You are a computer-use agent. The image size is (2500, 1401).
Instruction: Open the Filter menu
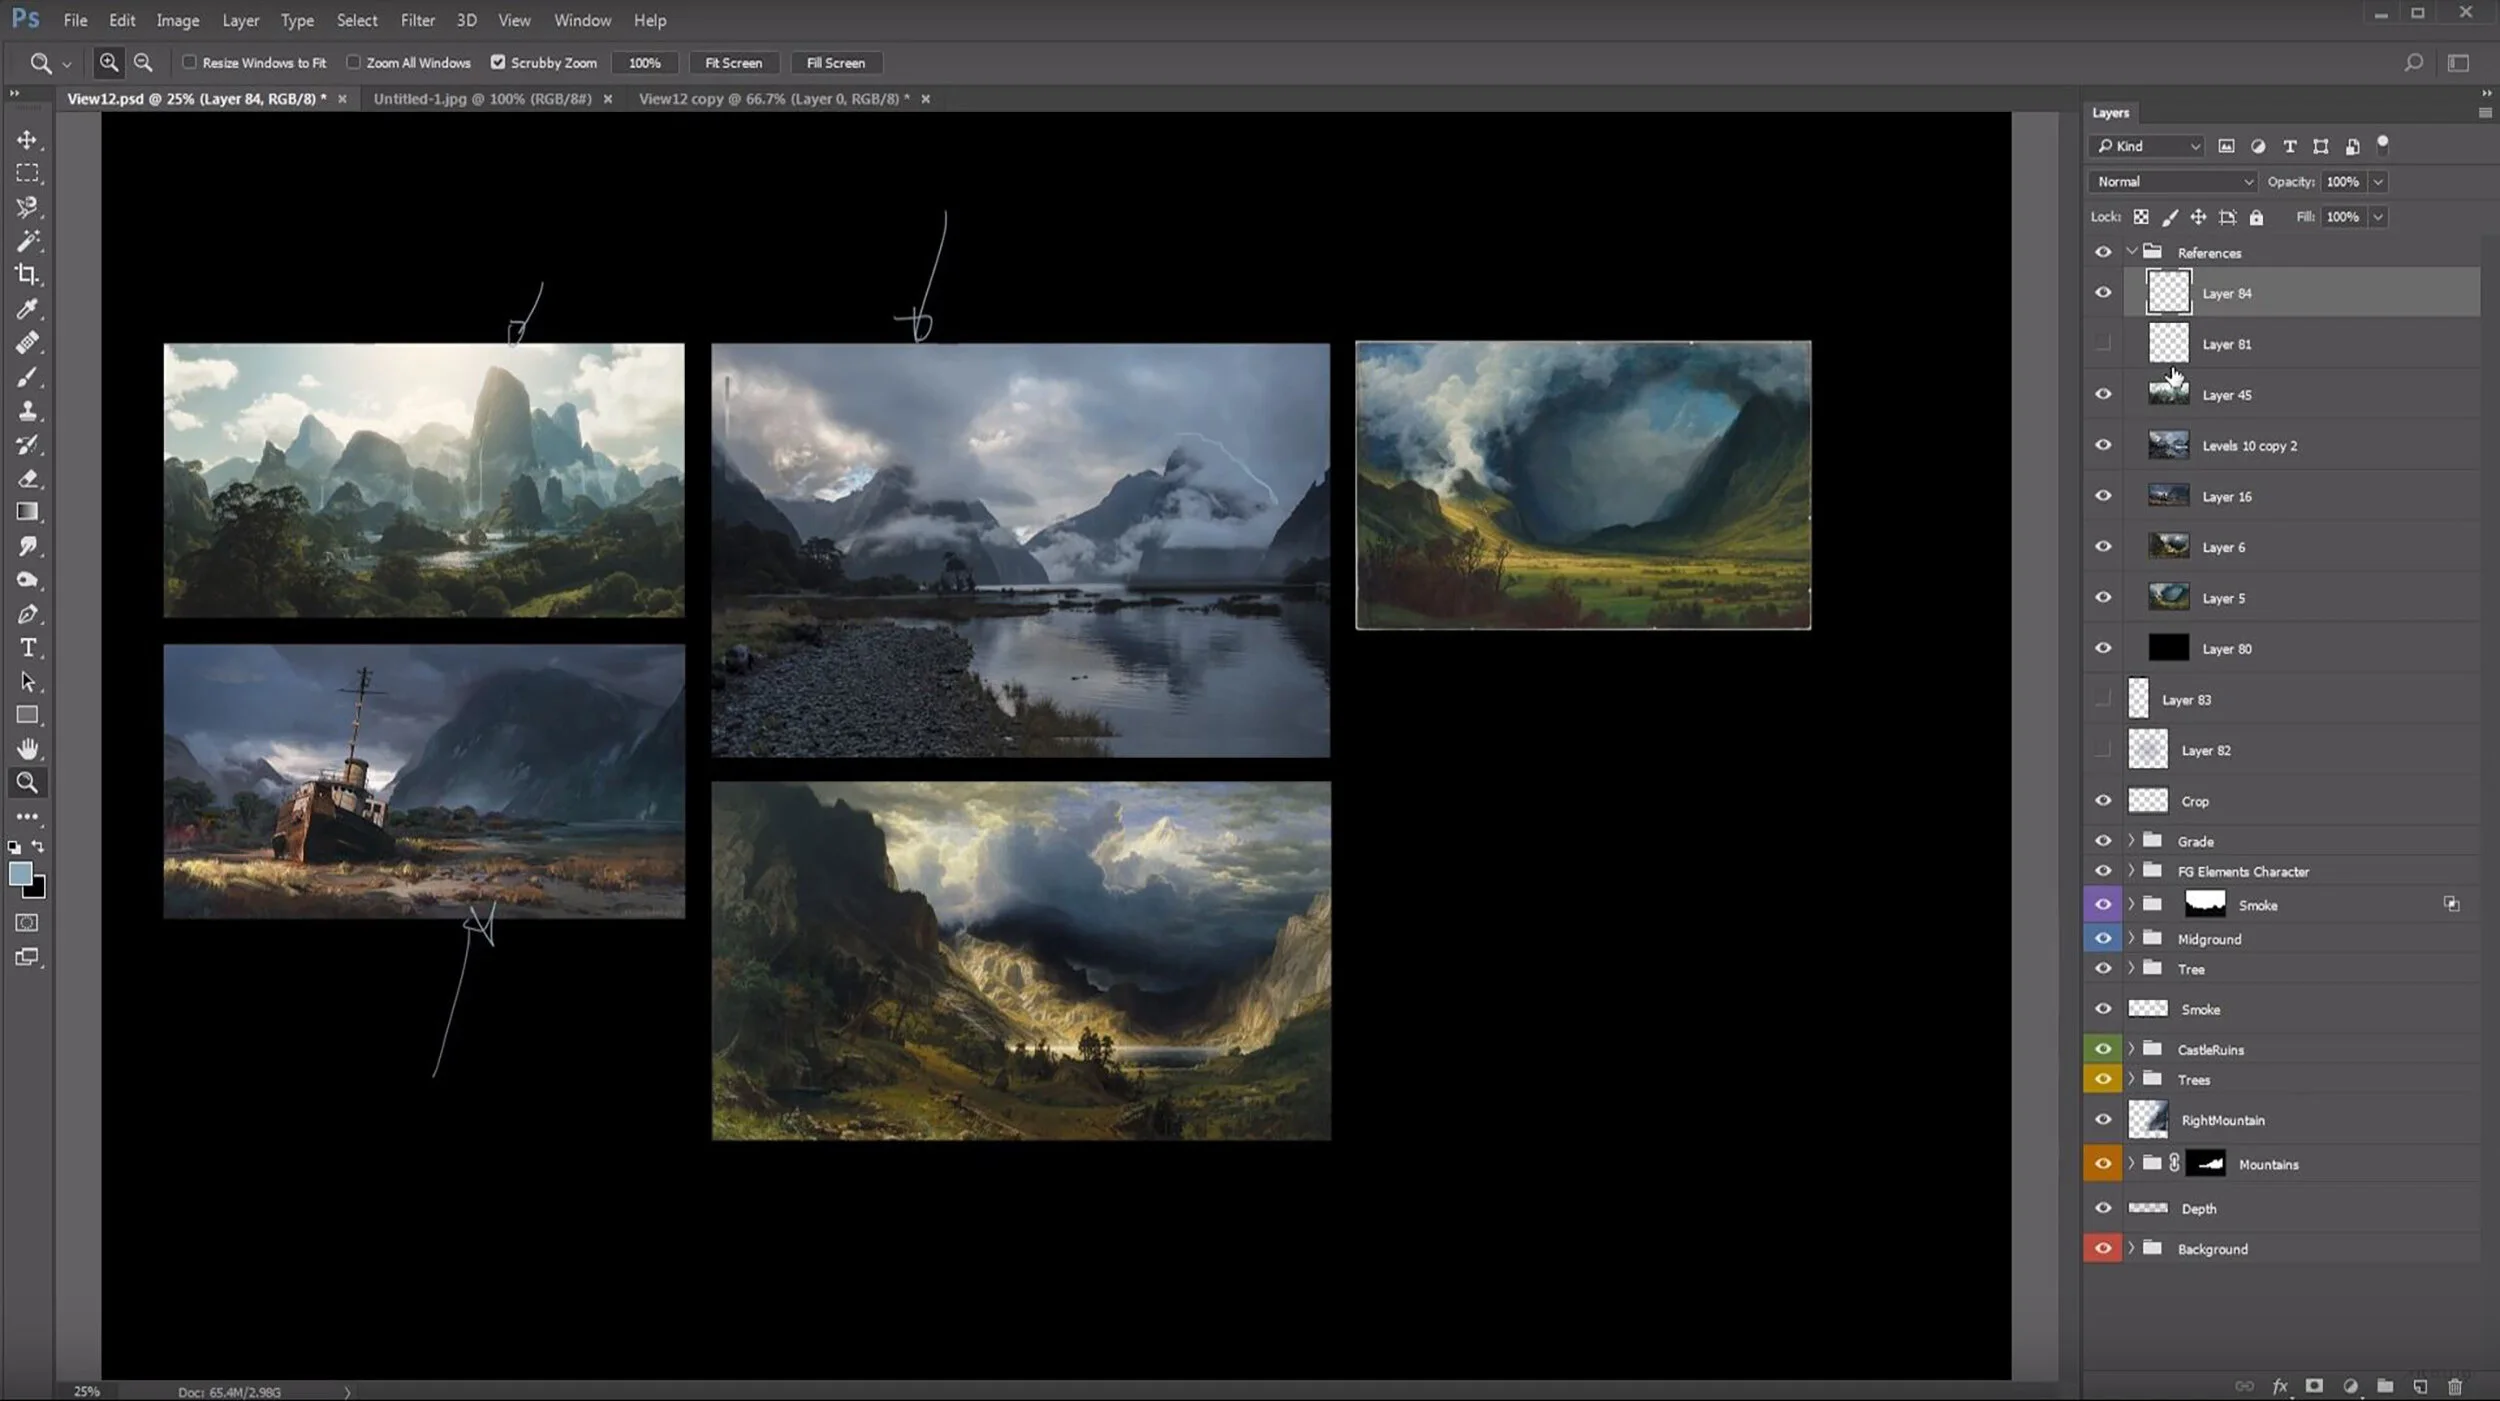417,20
